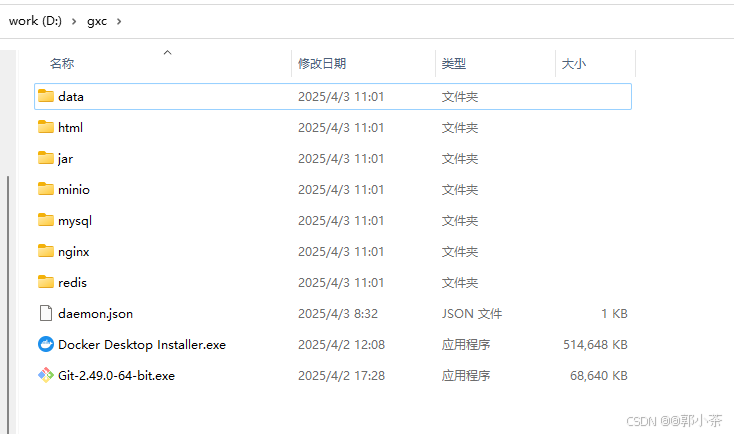Select file name data
734x434 pixels.
tap(71, 96)
